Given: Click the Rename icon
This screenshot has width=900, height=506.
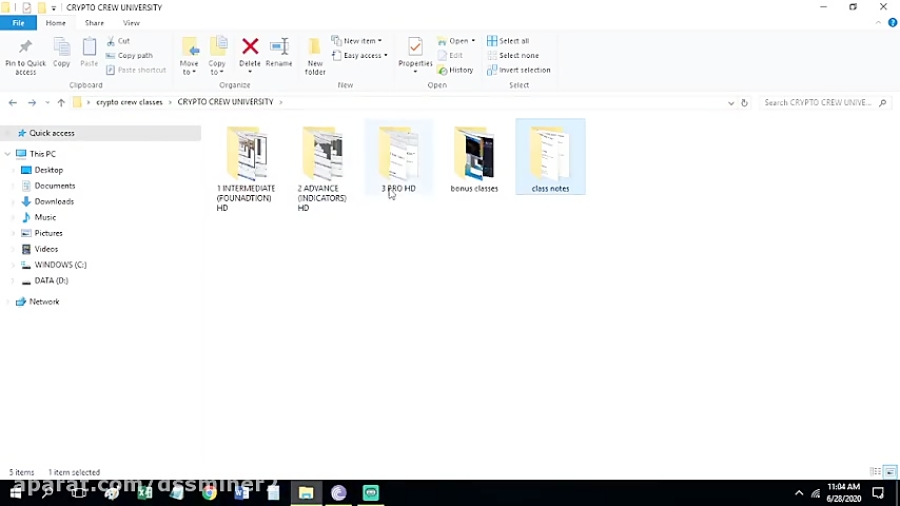Looking at the screenshot, I should tap(280, 46).
